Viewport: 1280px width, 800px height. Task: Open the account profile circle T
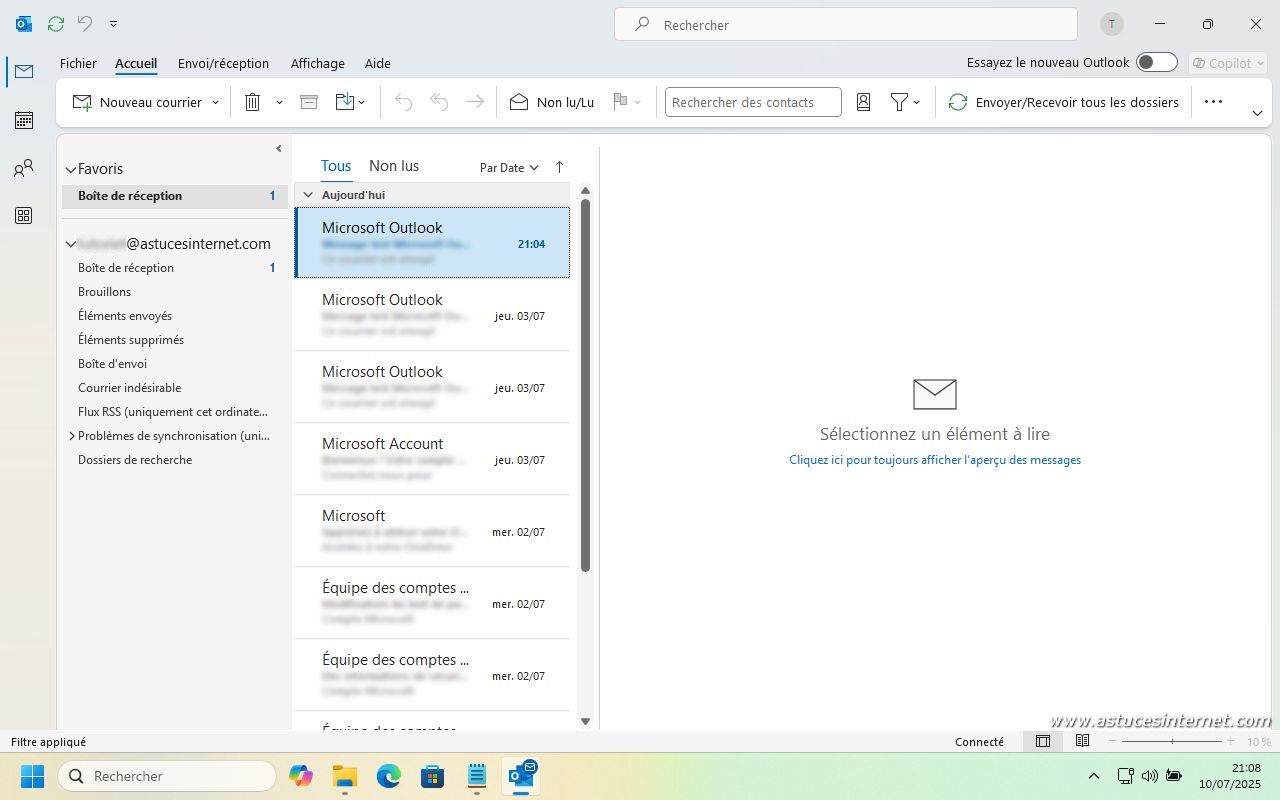1111,24
